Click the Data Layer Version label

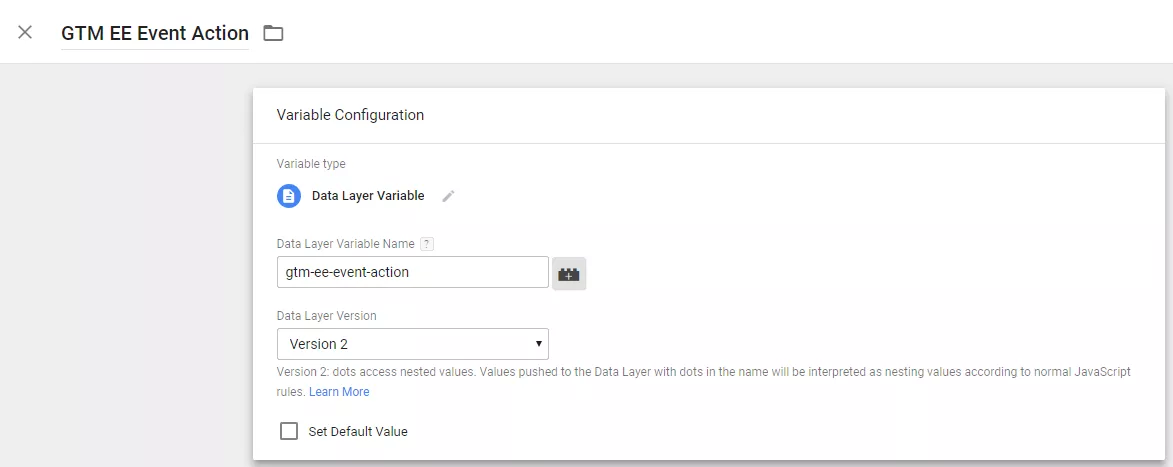(327, 316)
